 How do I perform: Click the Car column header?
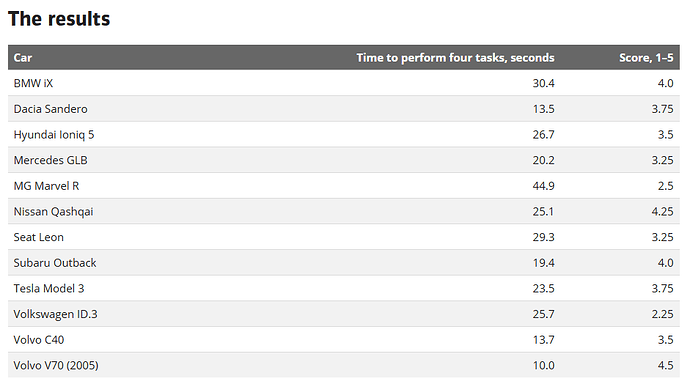(x=22, y=58)
